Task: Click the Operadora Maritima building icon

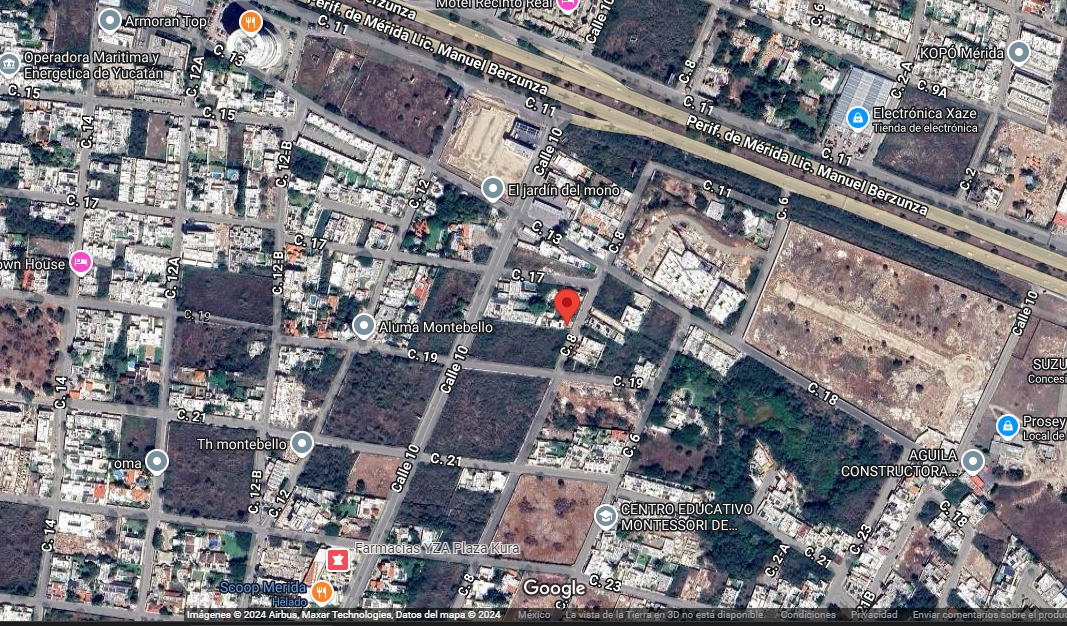Action: [10, 65]
